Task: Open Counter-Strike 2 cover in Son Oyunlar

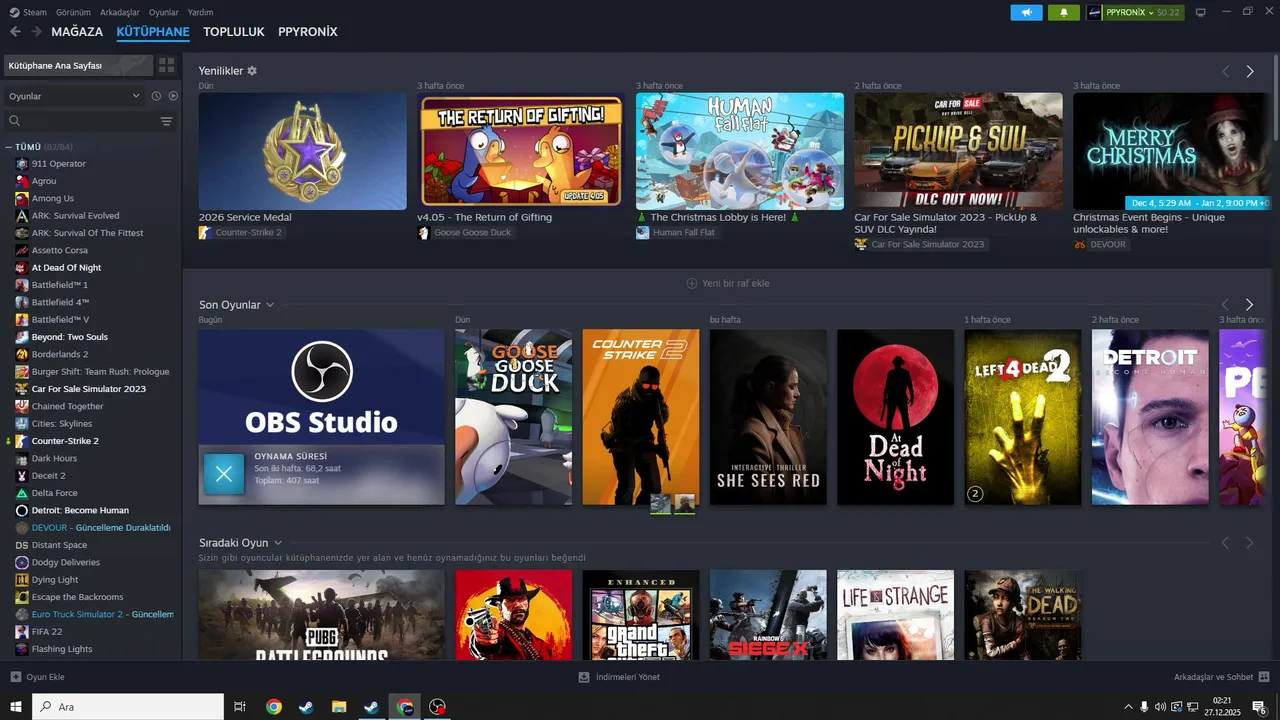Action: click(641, 417)
